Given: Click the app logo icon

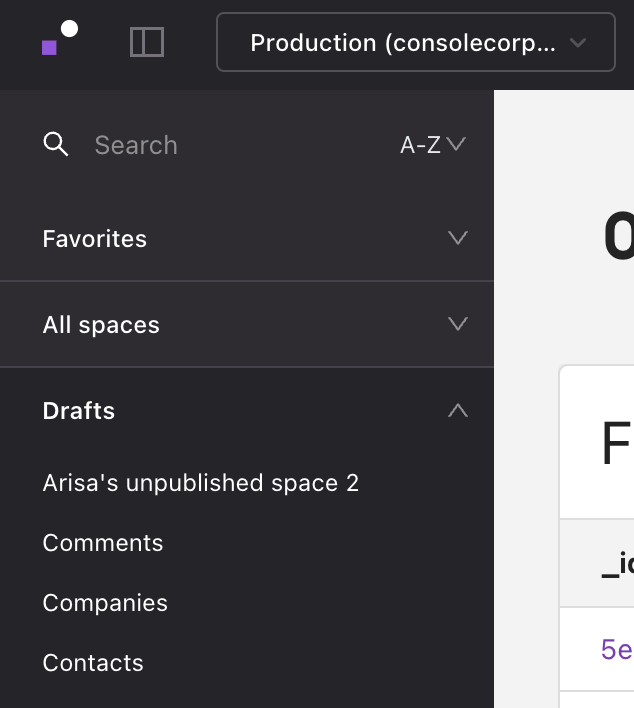Looking at the screenshot, I should point(59,39).
